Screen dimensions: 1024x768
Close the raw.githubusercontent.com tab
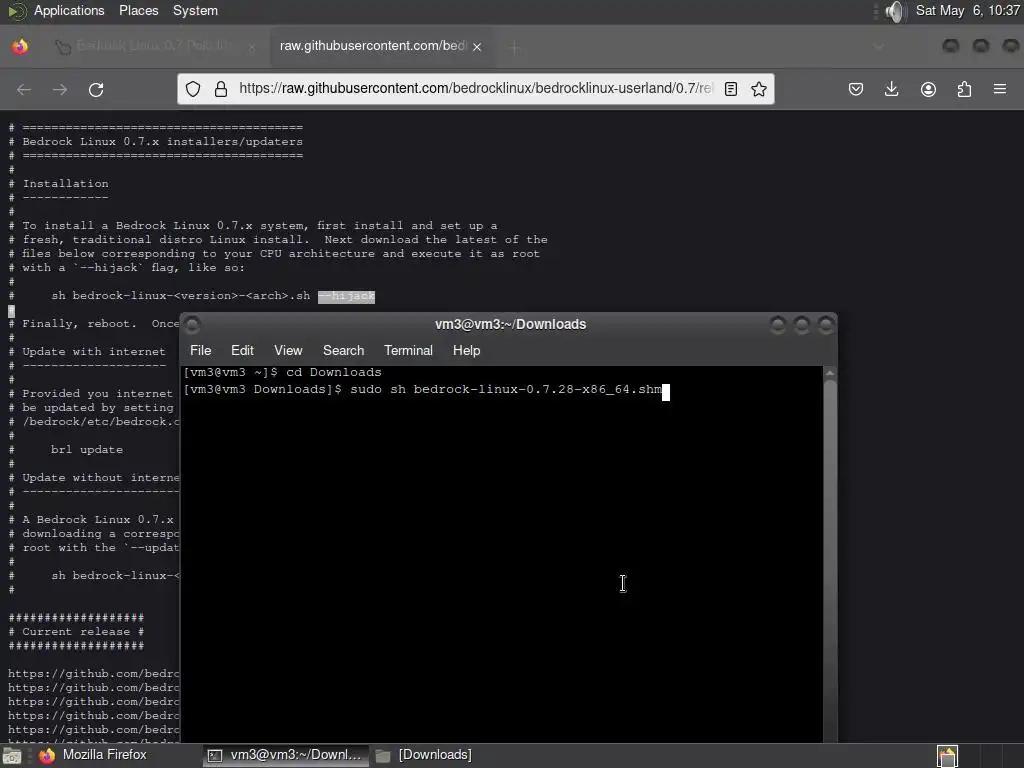coord(477,47)
